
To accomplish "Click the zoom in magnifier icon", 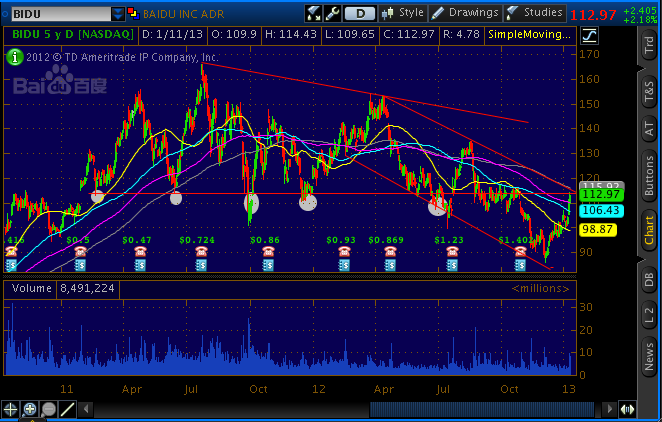I will coord(30,409).
